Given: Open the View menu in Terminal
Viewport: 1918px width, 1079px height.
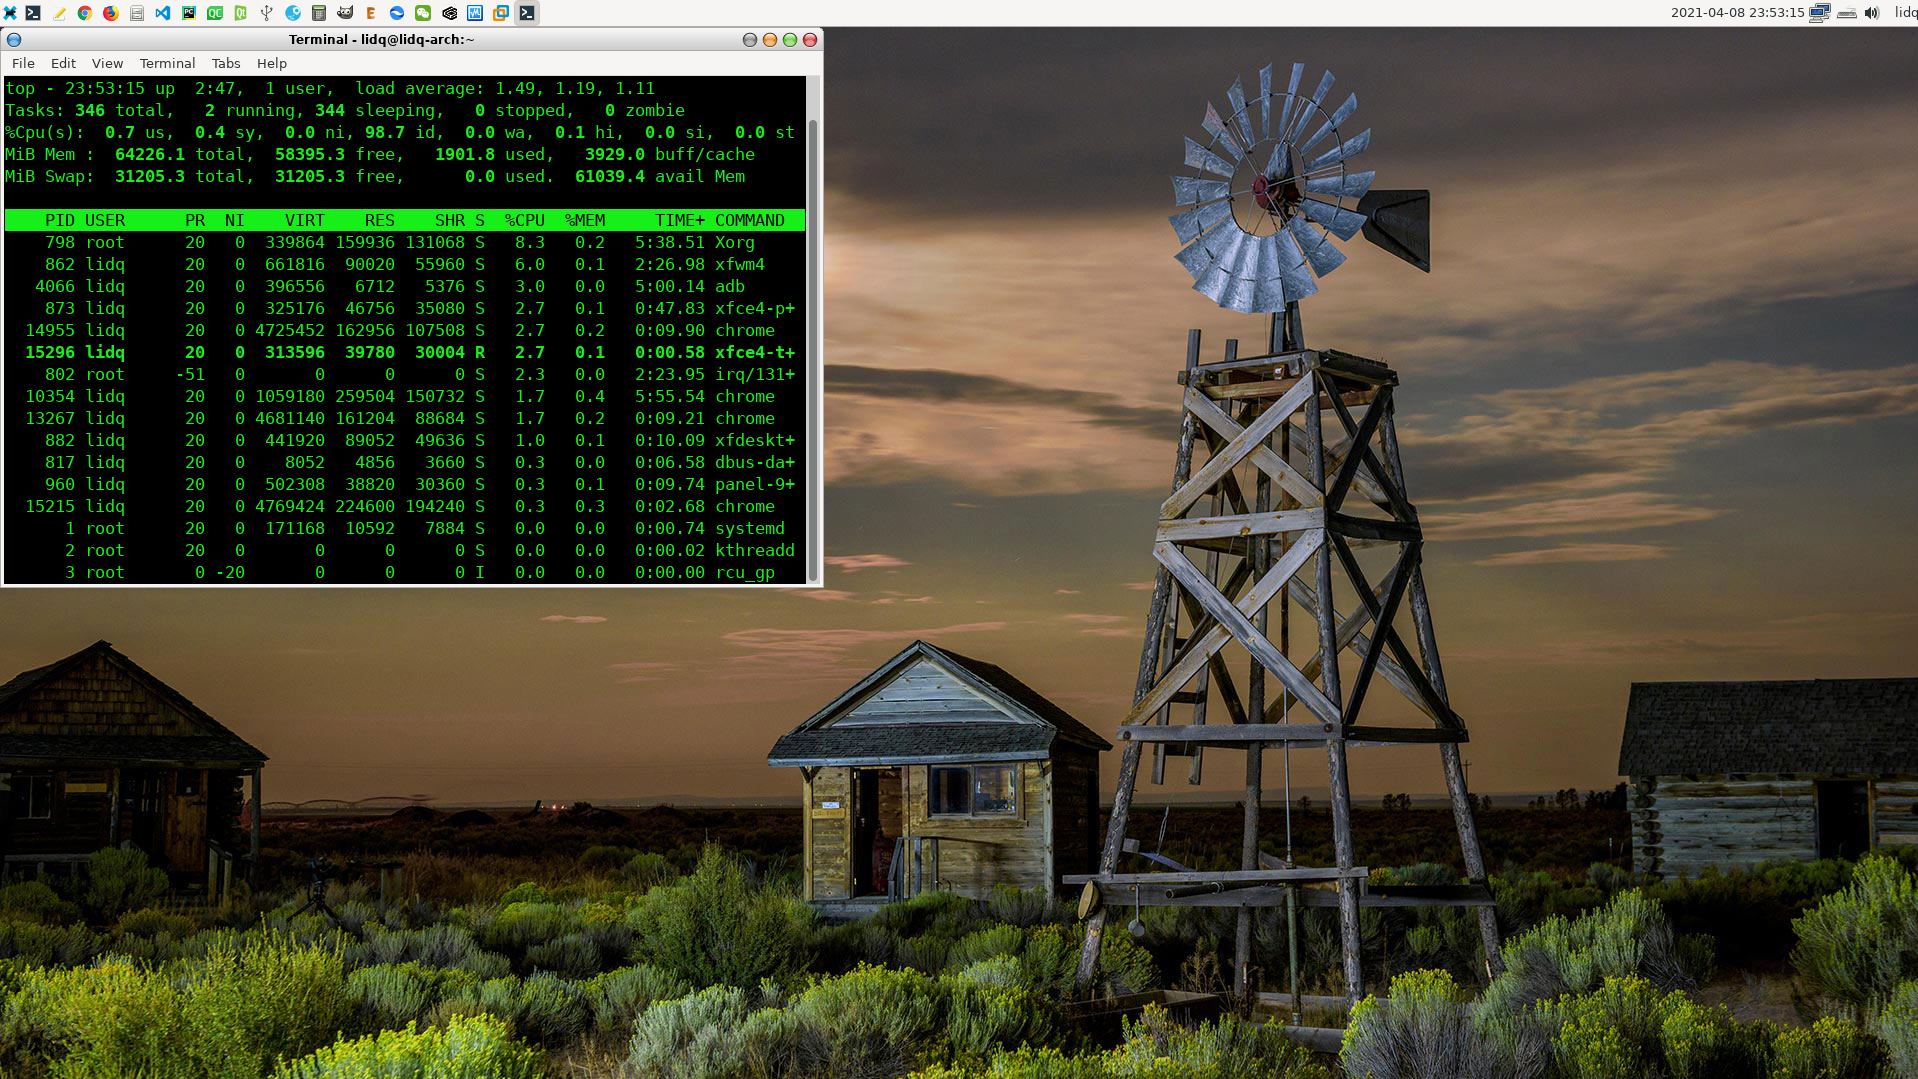Looking at the screenshot, I should pos(107,63).
